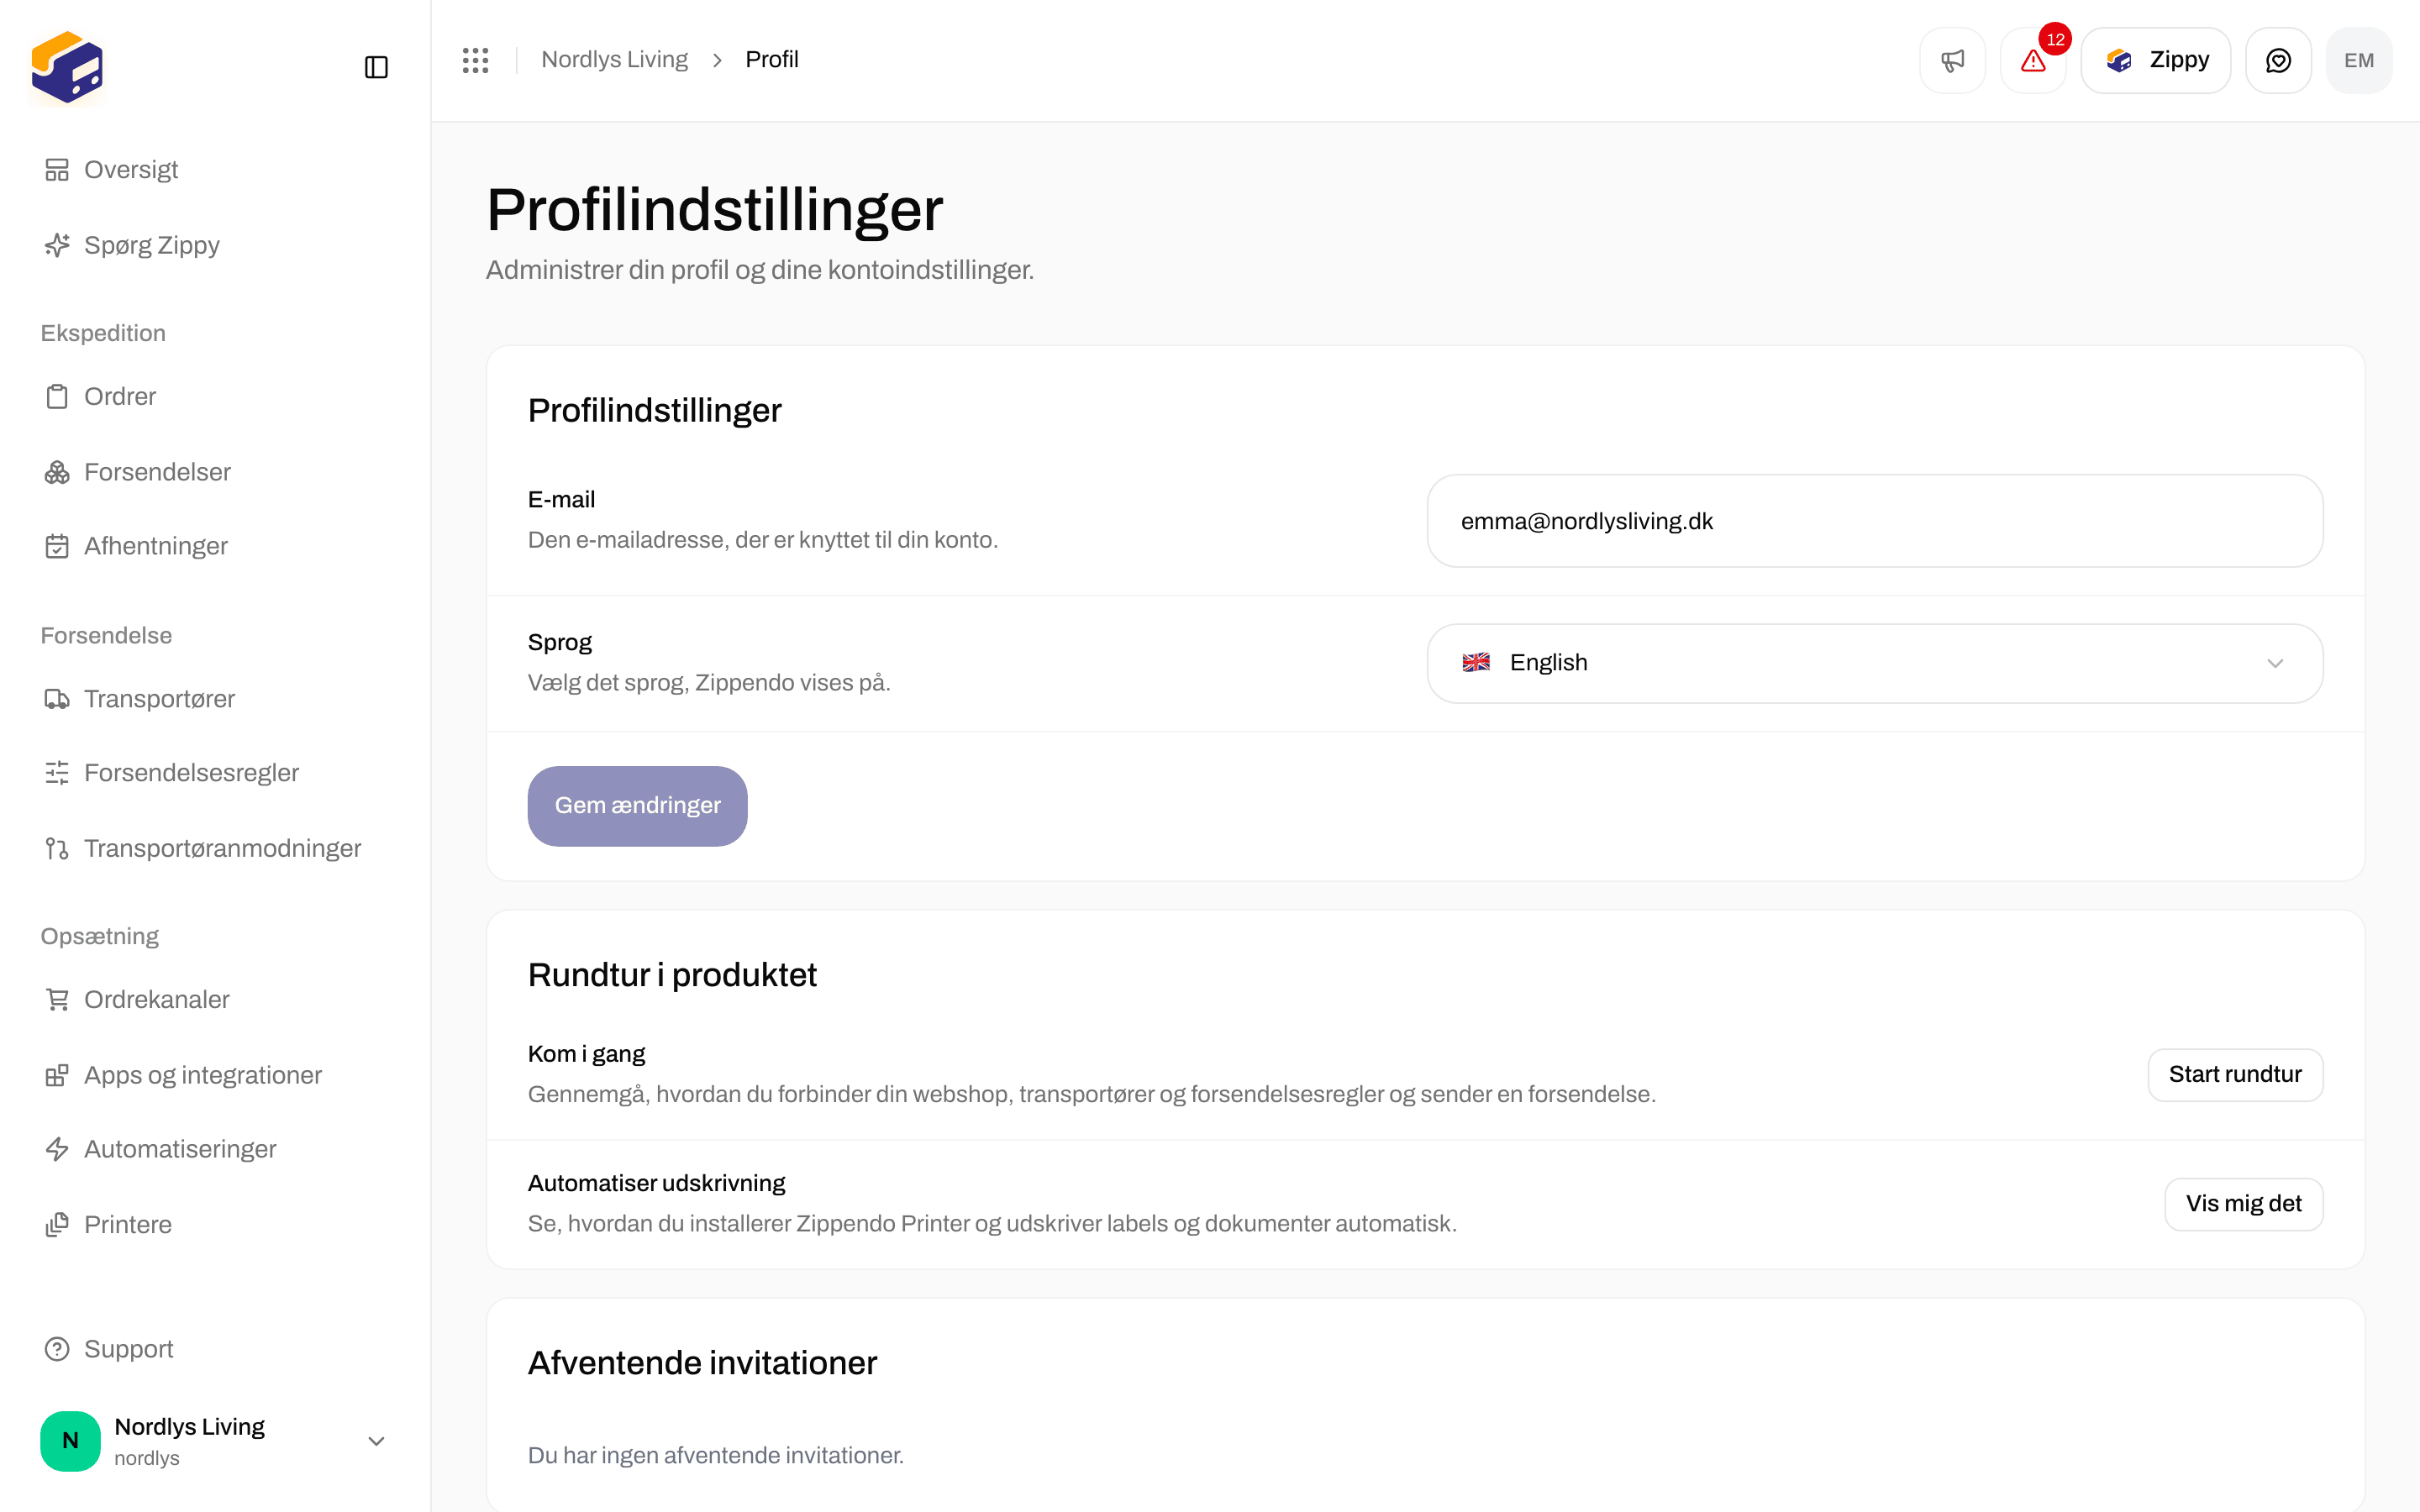This screenshot has width=2420, height=1512.
Task: Expand the Nordlys Living workspace chevron
Action: click(x=376, y=1441)
